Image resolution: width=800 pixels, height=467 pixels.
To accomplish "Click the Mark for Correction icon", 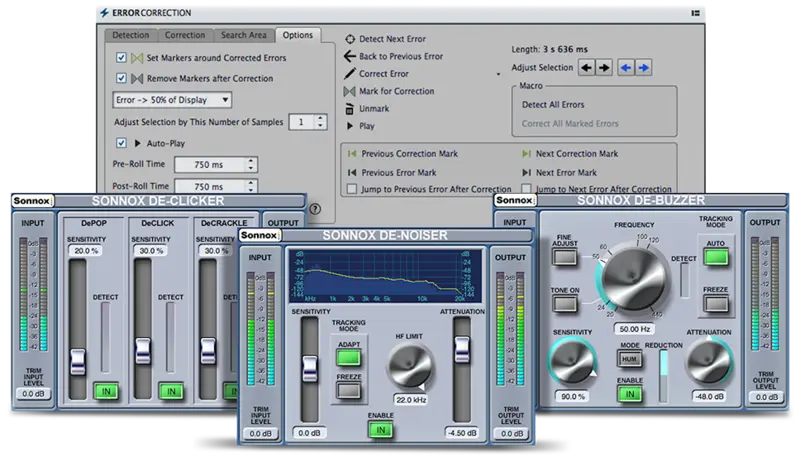I will click(350, 91).
